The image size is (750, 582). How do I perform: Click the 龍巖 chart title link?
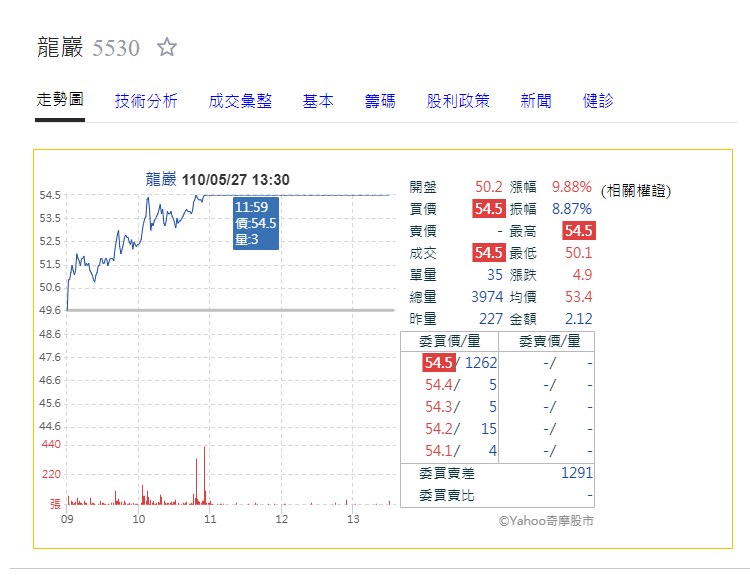click(x=161, y=179)
